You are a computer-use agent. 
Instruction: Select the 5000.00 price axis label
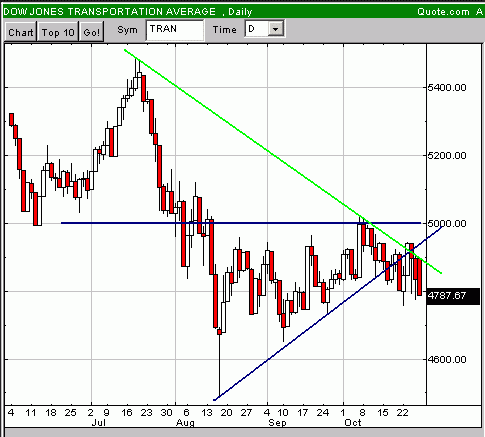(x=447, y=223)
